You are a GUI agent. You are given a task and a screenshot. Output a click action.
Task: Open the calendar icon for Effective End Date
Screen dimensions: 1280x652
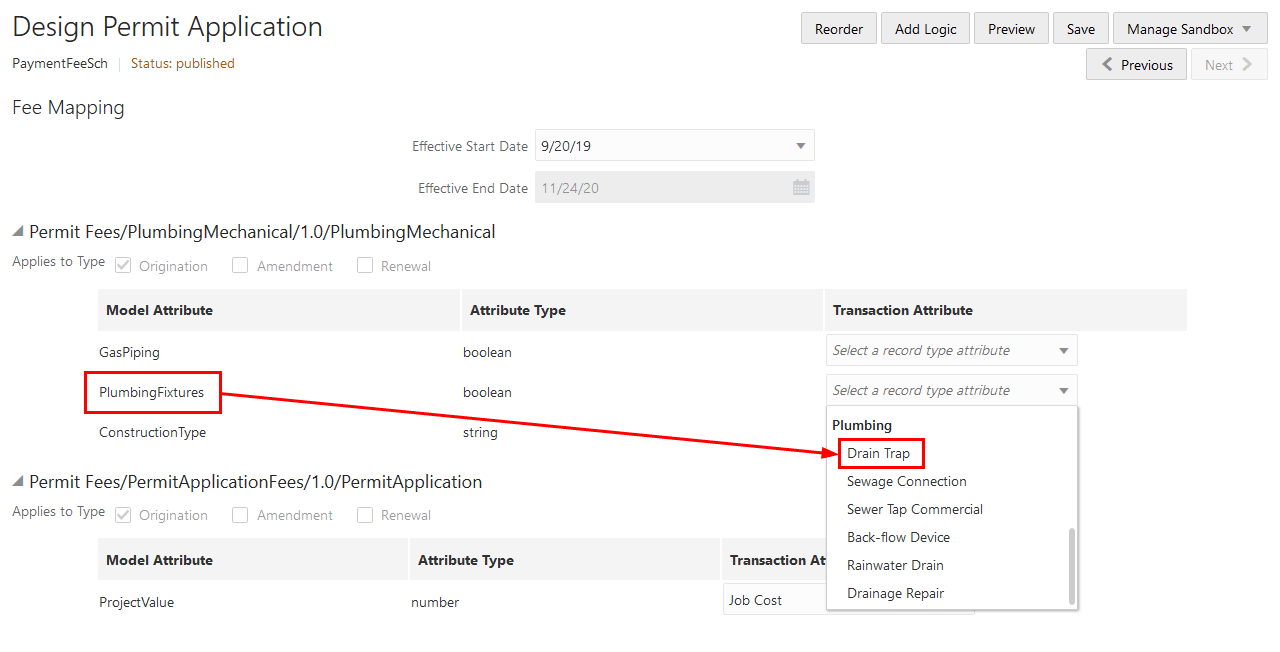(800, 187)
